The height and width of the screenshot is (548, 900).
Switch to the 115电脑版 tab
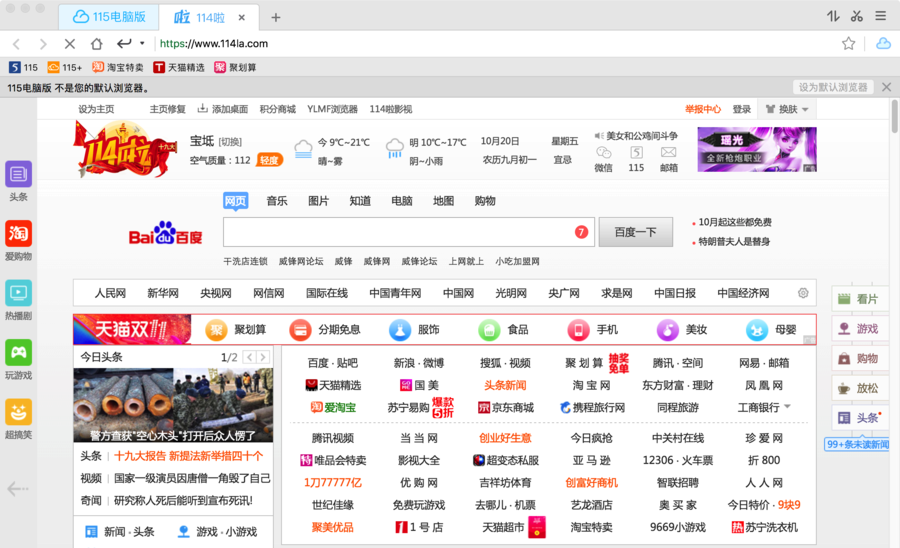[x=109, y=17]
